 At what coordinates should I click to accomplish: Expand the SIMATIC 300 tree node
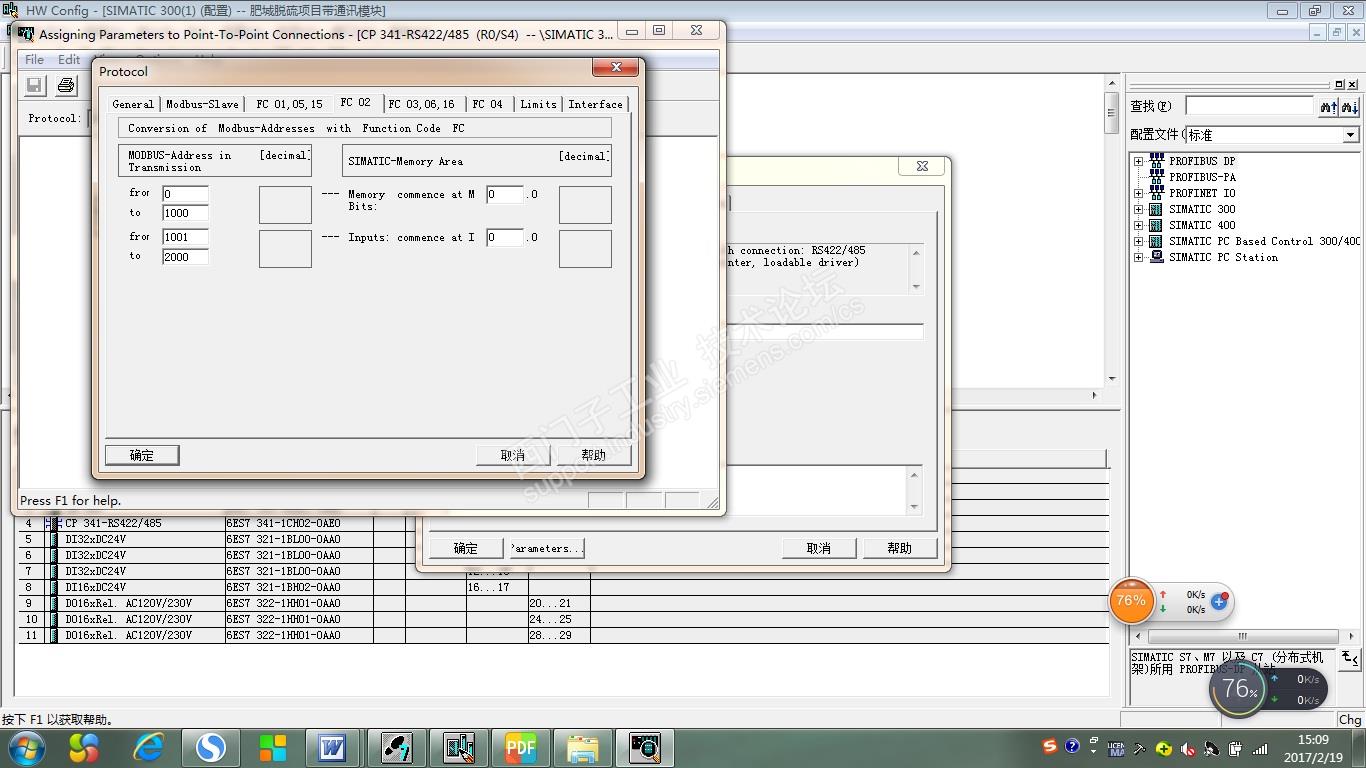pos(1138,209)
